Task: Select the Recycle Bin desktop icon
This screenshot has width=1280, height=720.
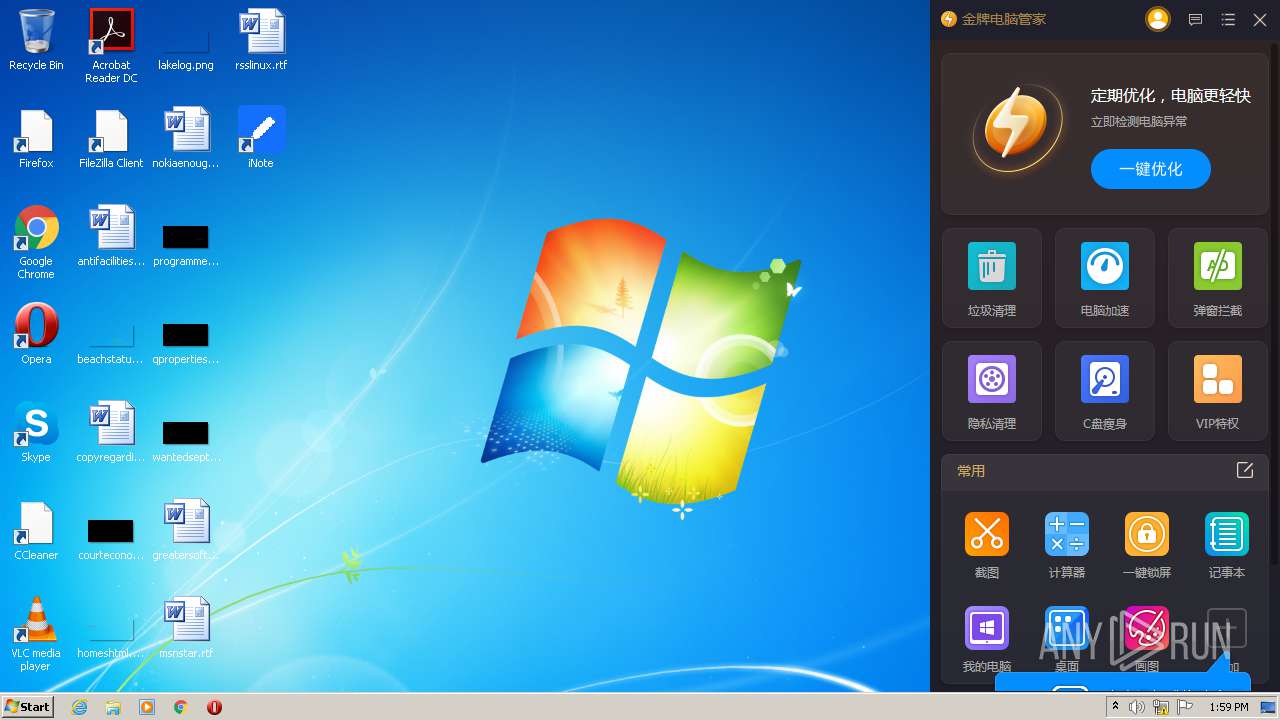Action: 36,41
